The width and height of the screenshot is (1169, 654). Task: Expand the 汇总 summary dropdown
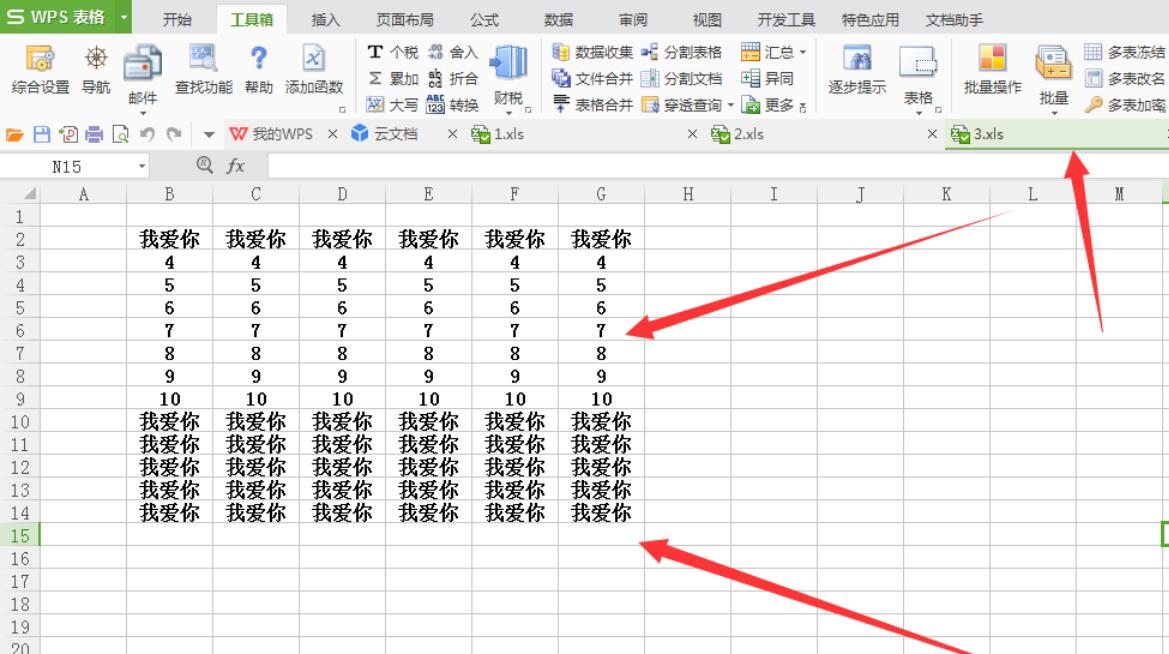pos(803,52)
